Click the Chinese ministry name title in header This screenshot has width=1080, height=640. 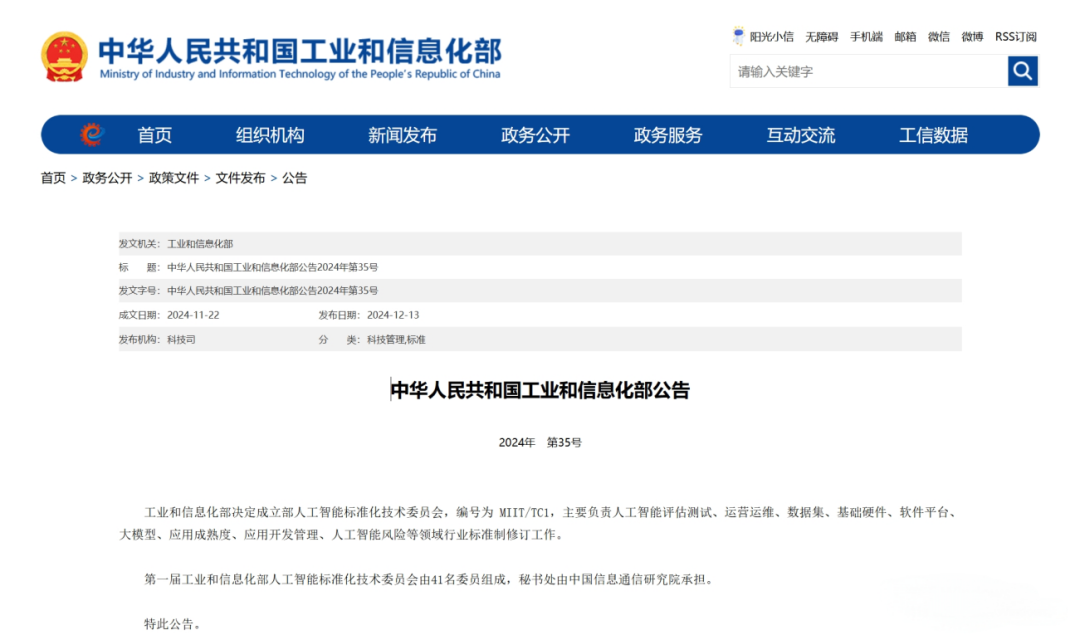pos(300,51)
